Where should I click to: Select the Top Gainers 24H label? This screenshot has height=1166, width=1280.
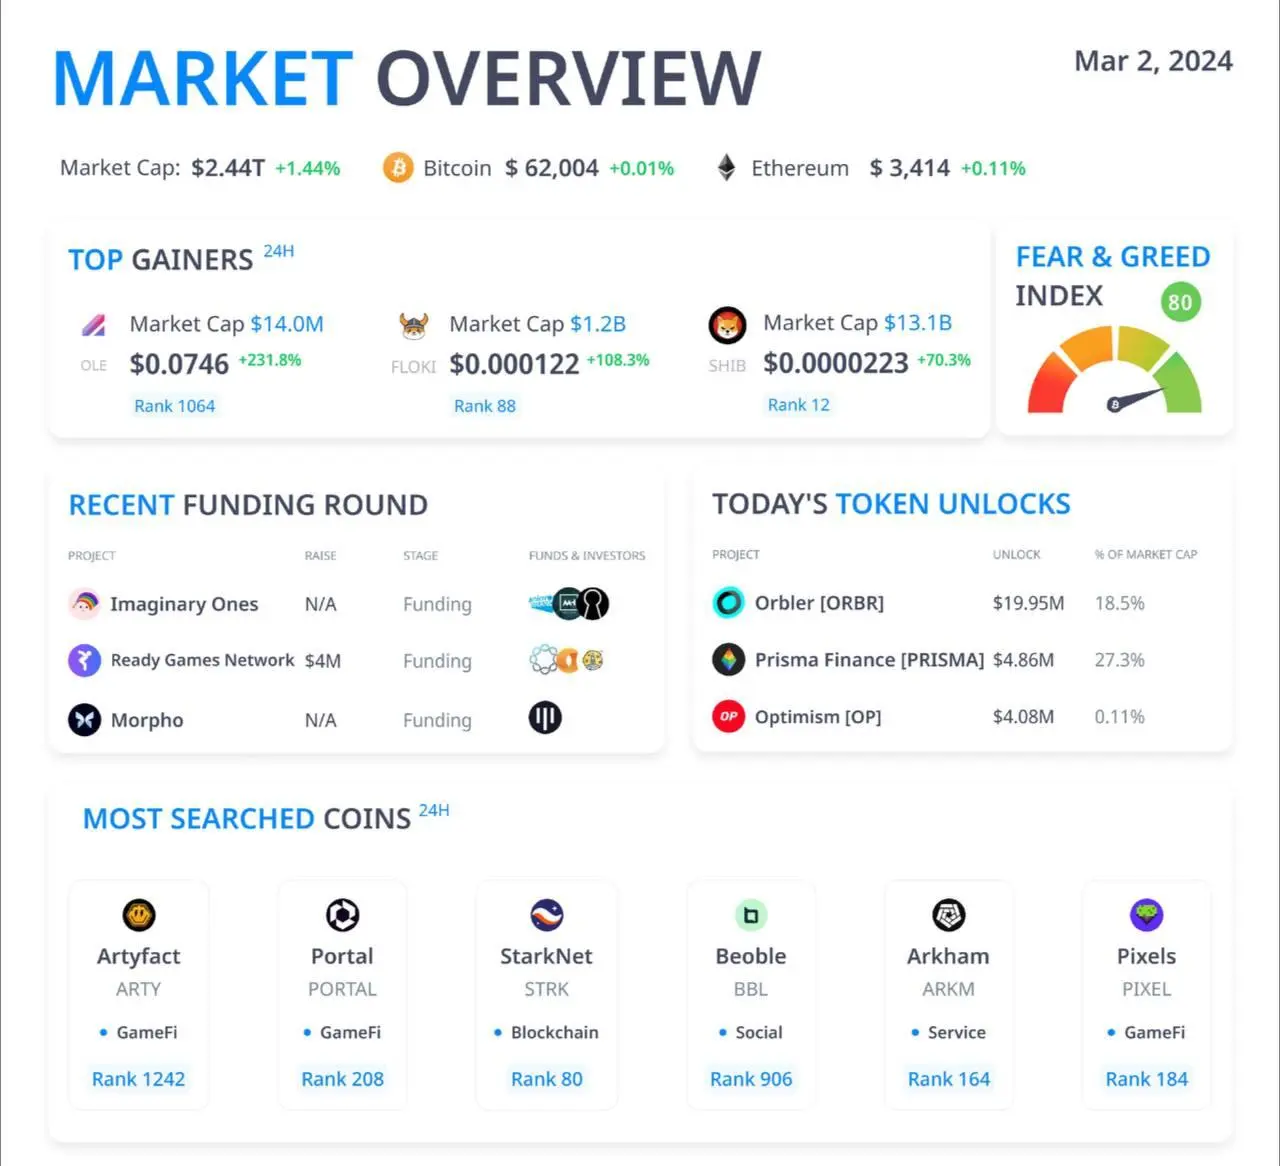(x=279, y=251)
